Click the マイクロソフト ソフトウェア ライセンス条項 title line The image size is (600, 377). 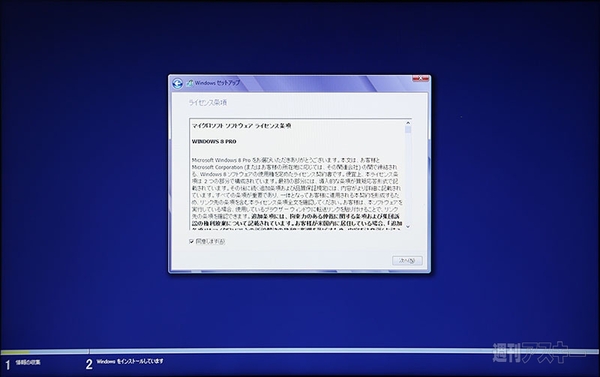[241, 126]
